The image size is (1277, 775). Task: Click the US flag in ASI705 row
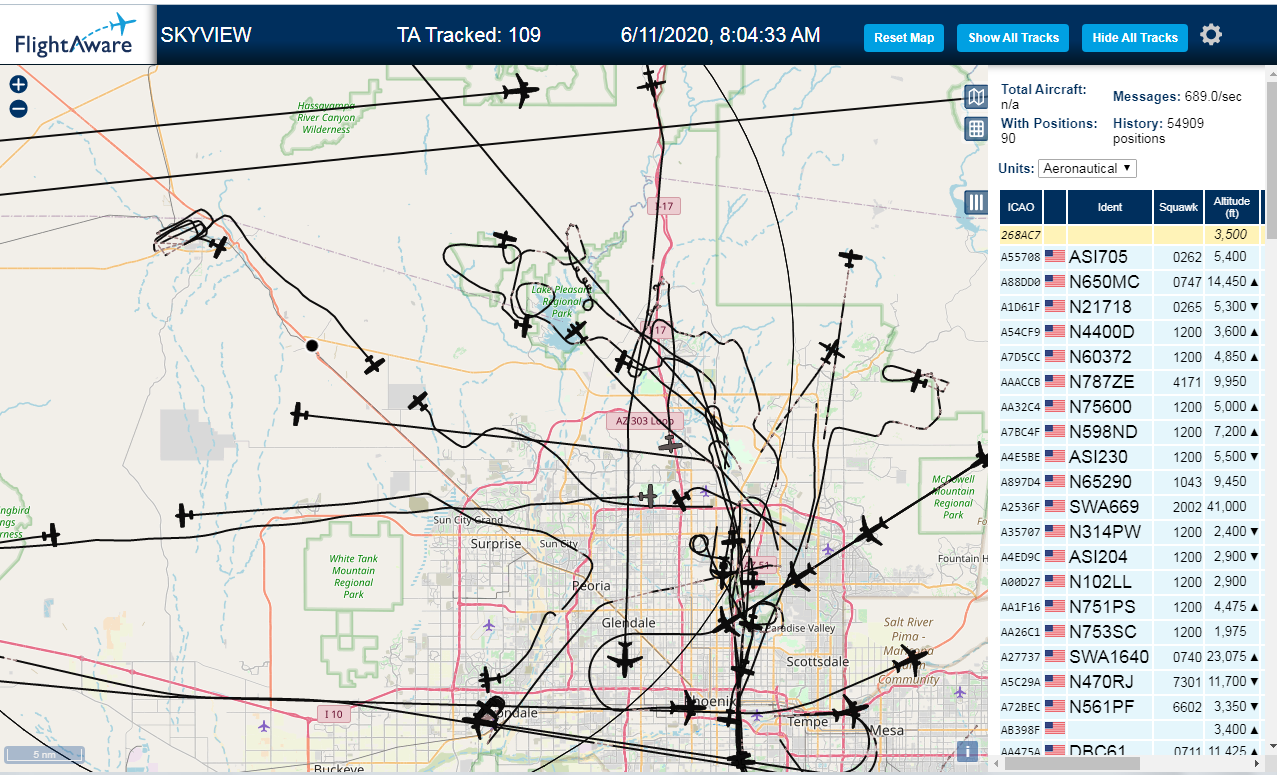point(1055,257)
